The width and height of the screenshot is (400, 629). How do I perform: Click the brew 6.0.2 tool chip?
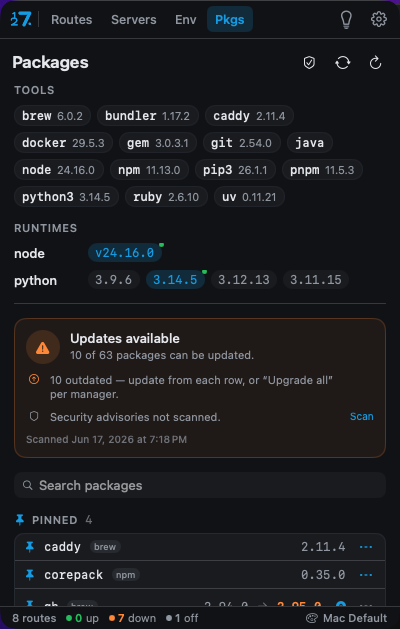[53, 116]
